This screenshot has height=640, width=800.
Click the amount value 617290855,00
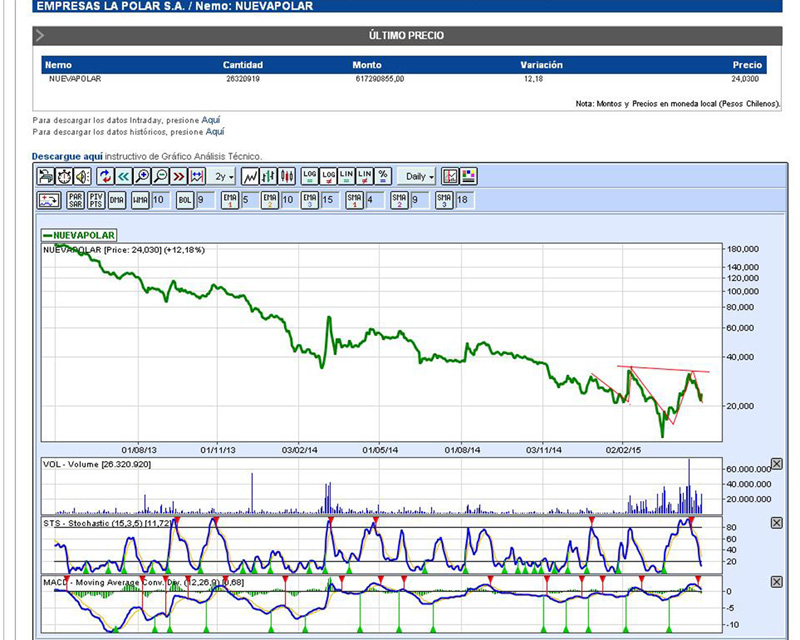click(x=380, y=79)
